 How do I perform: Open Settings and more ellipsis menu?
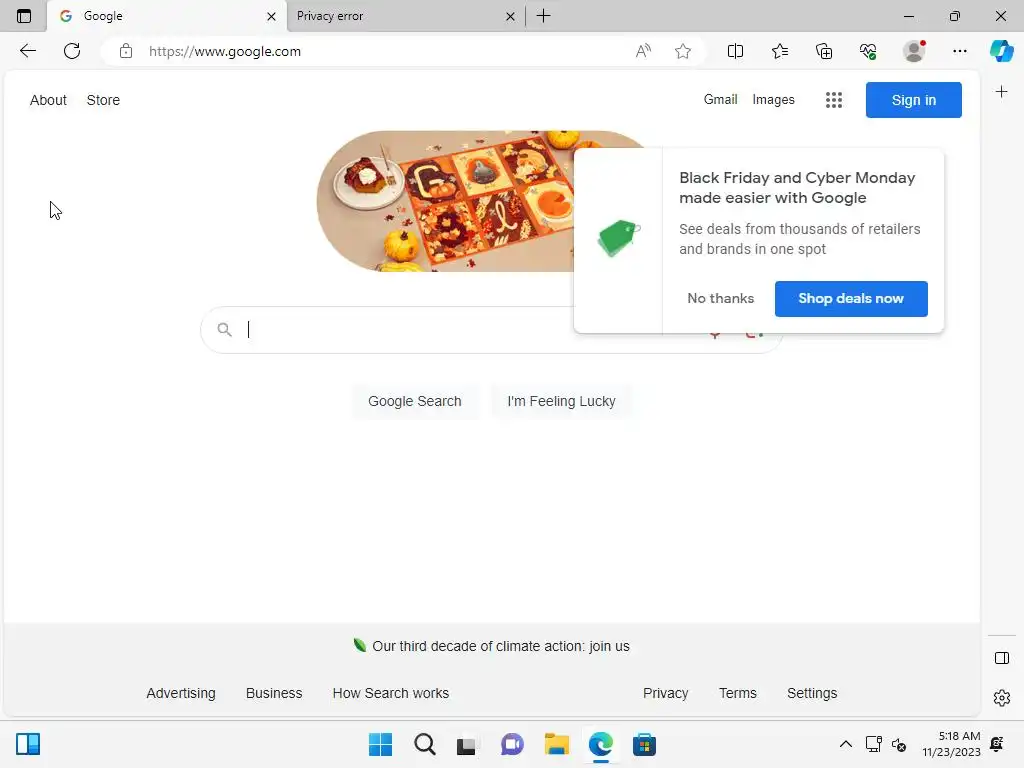tap(959, 51)
